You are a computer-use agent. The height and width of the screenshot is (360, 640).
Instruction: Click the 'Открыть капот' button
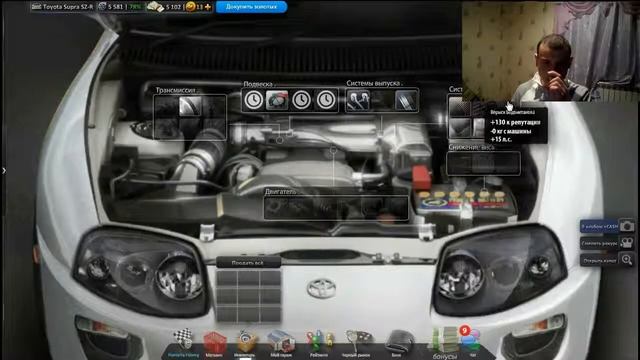[599, 260]
